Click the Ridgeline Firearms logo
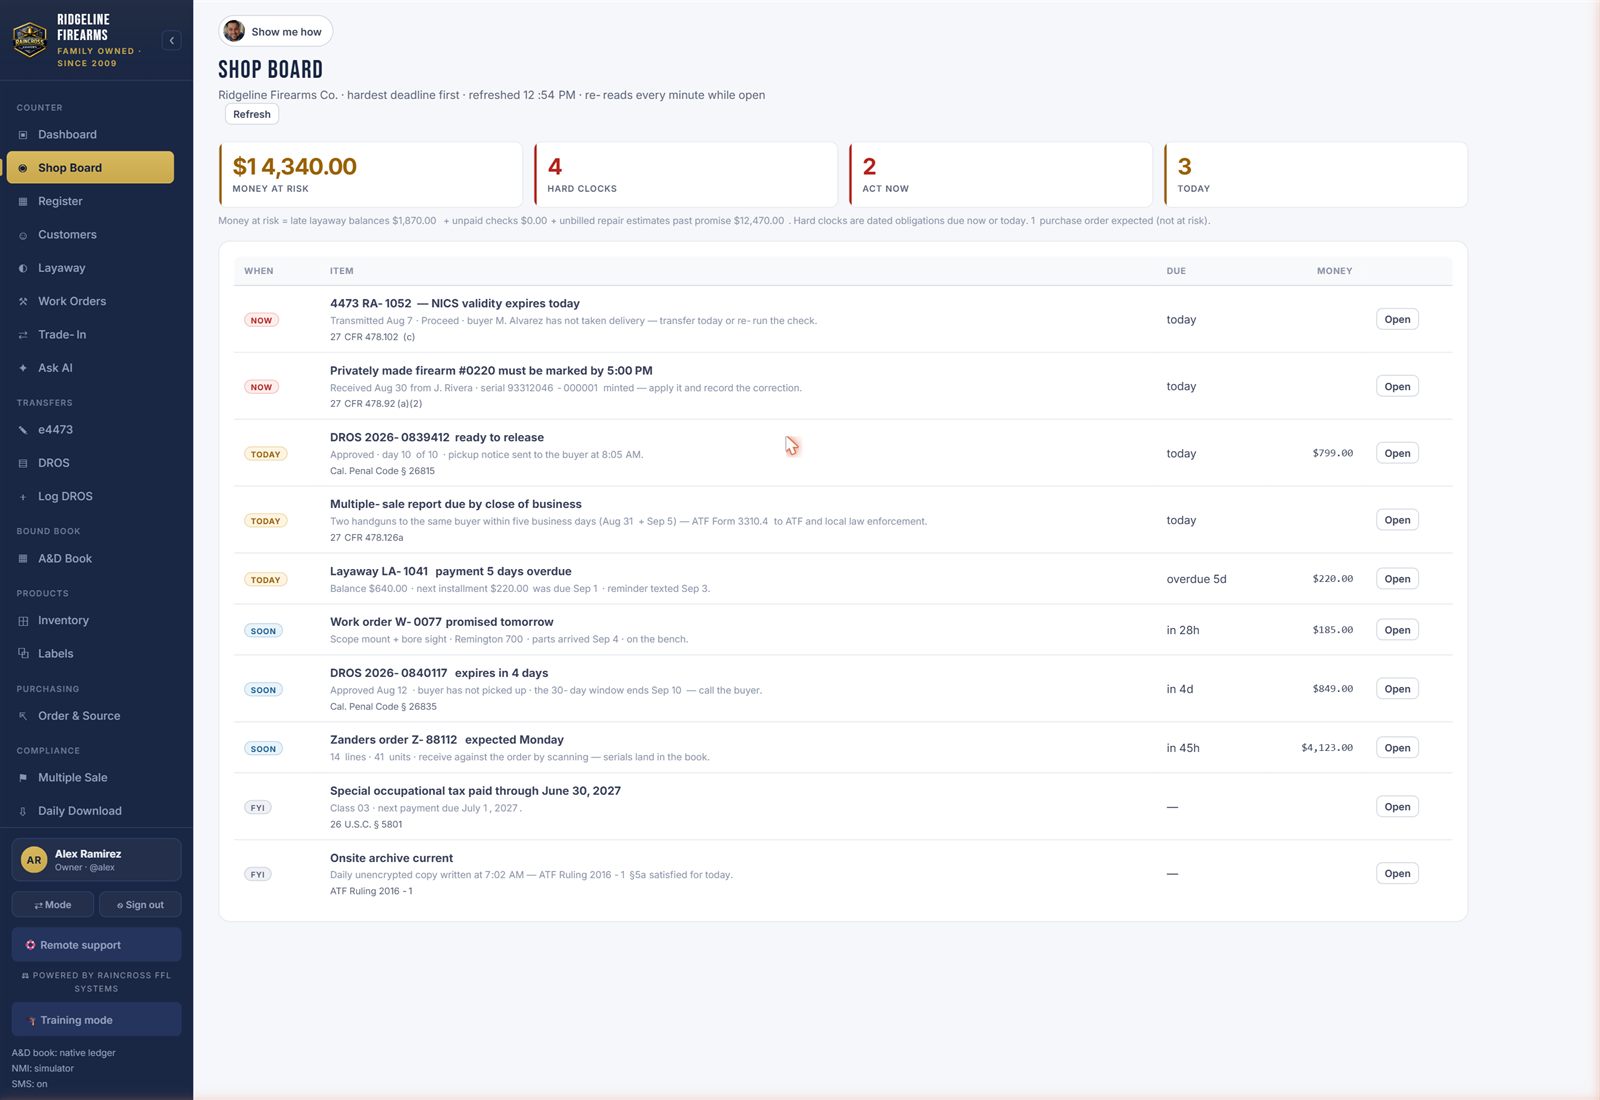 [x=30, y=41]
